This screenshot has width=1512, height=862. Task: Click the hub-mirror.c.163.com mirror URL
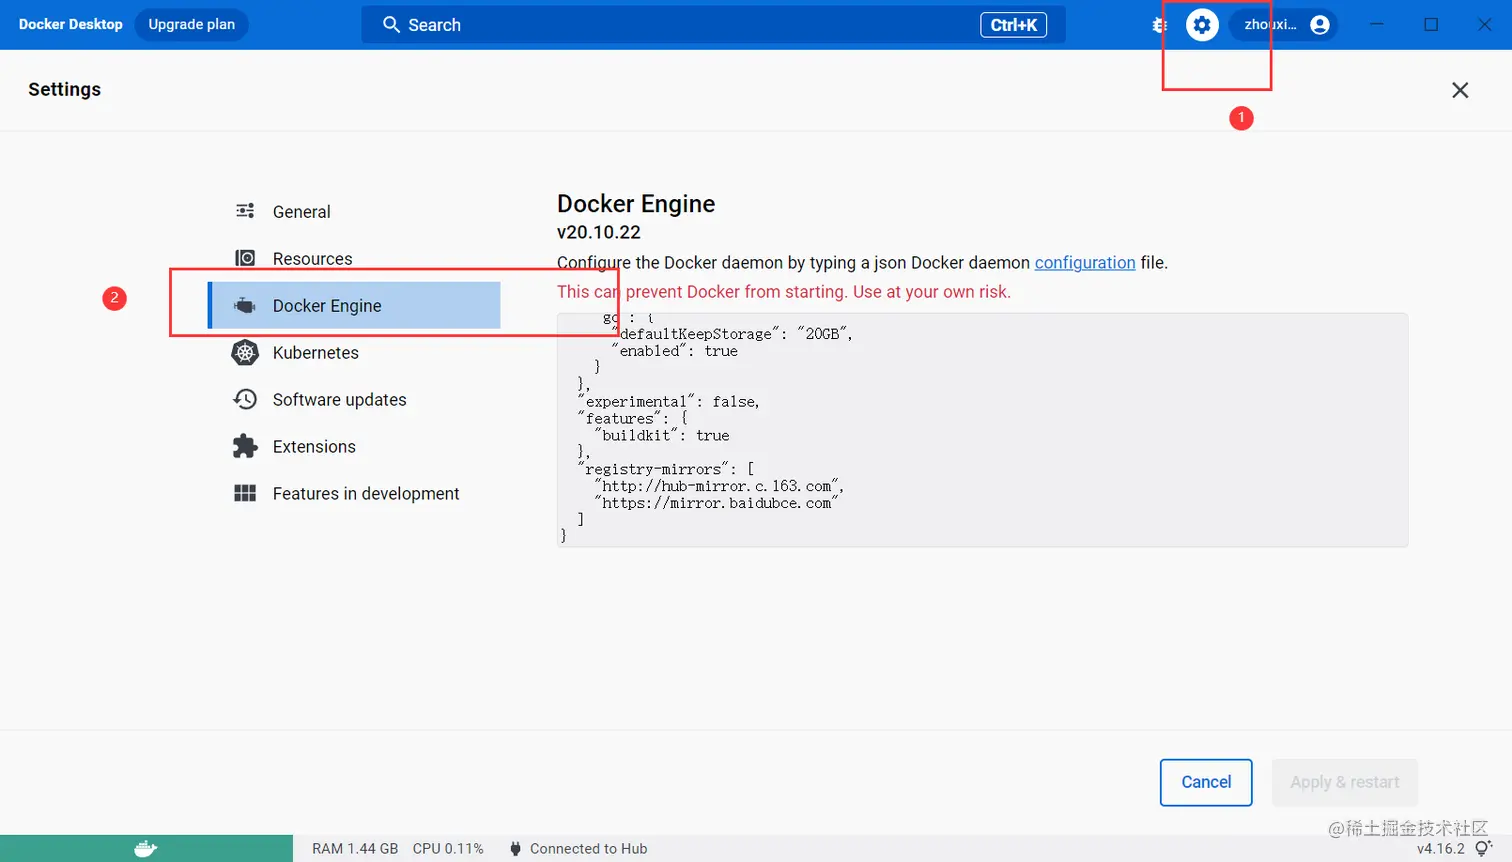[719, 486]
